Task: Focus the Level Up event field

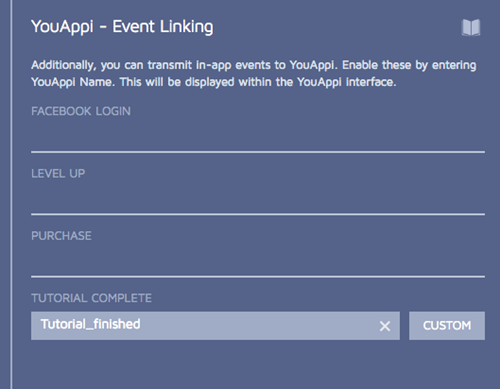Action: point(258,199)
